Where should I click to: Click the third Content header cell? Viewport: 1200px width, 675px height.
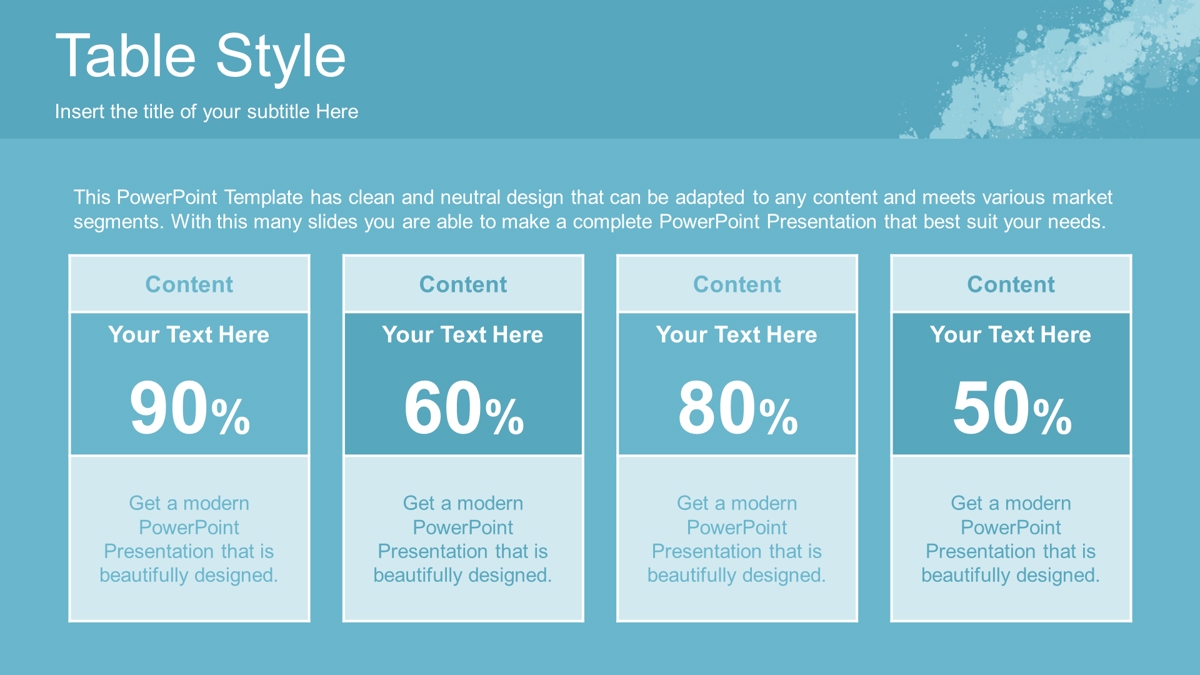(737, 284)
